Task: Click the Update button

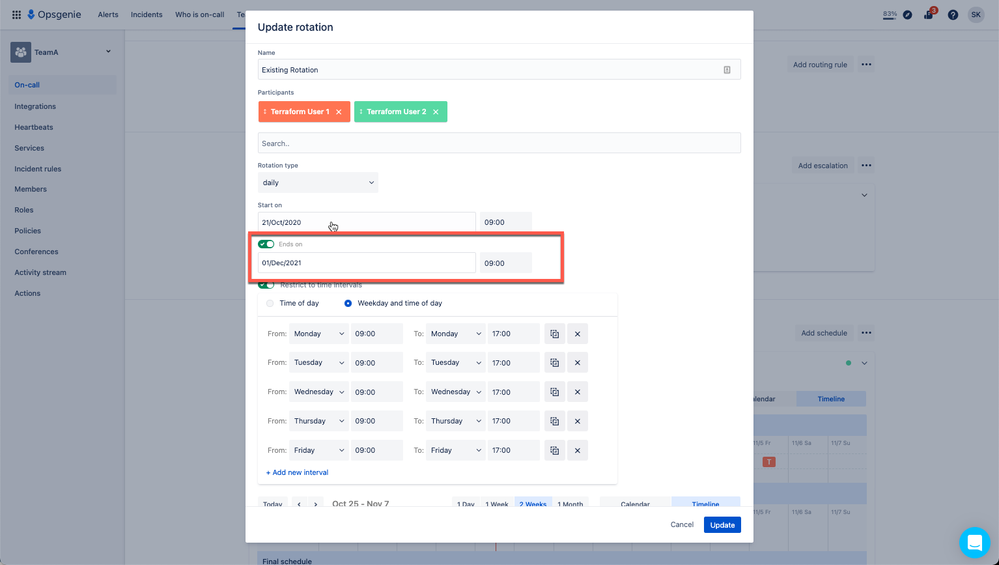Action: 722,525
